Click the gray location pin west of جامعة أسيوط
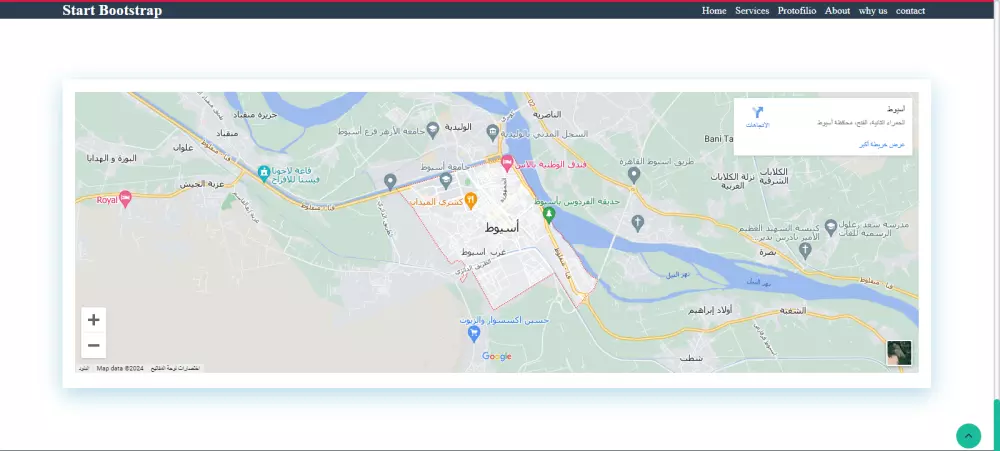The image size is (1000, 451). coord(390,181)
